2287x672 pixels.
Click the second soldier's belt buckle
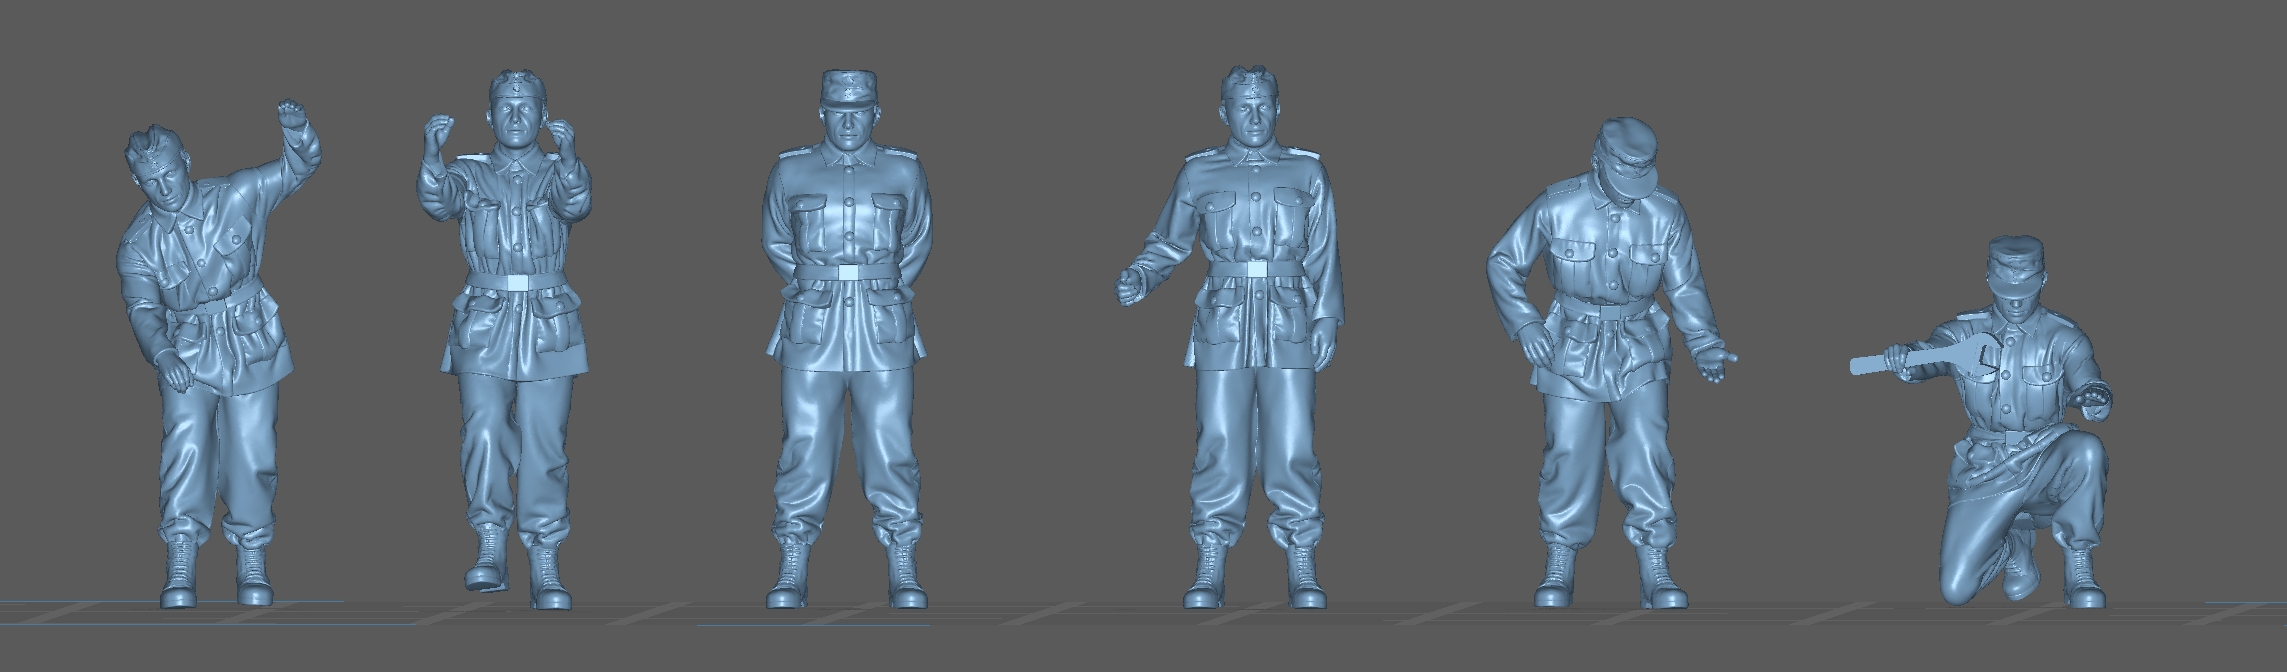pyautogui.click(x=516, y=282)
